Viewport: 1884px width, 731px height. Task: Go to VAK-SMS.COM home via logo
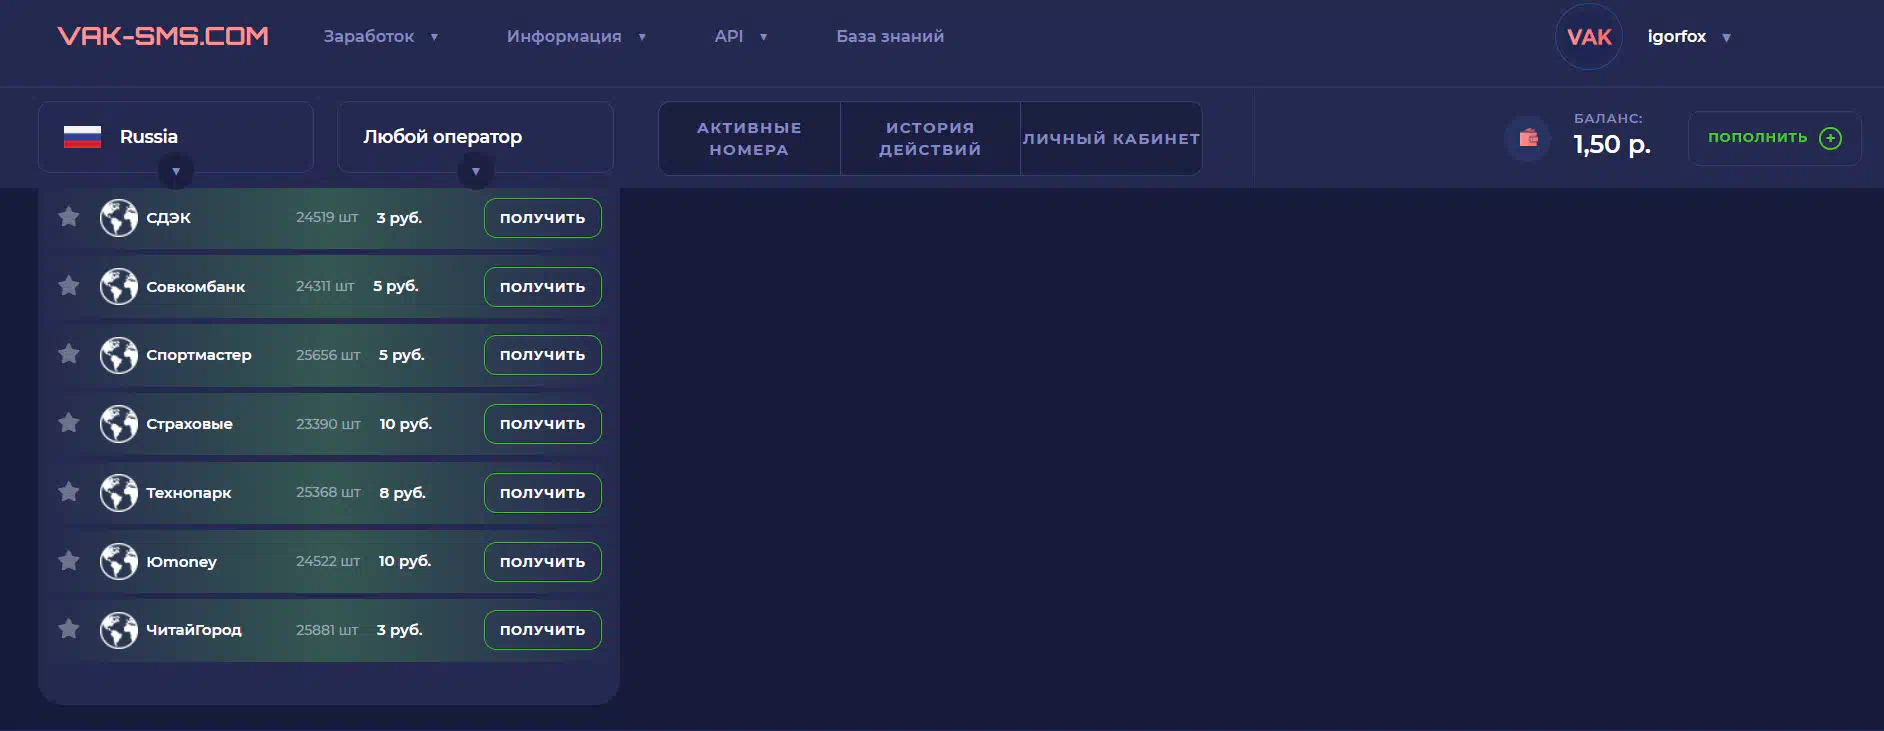pyautogui.click(x=163, y=36)
